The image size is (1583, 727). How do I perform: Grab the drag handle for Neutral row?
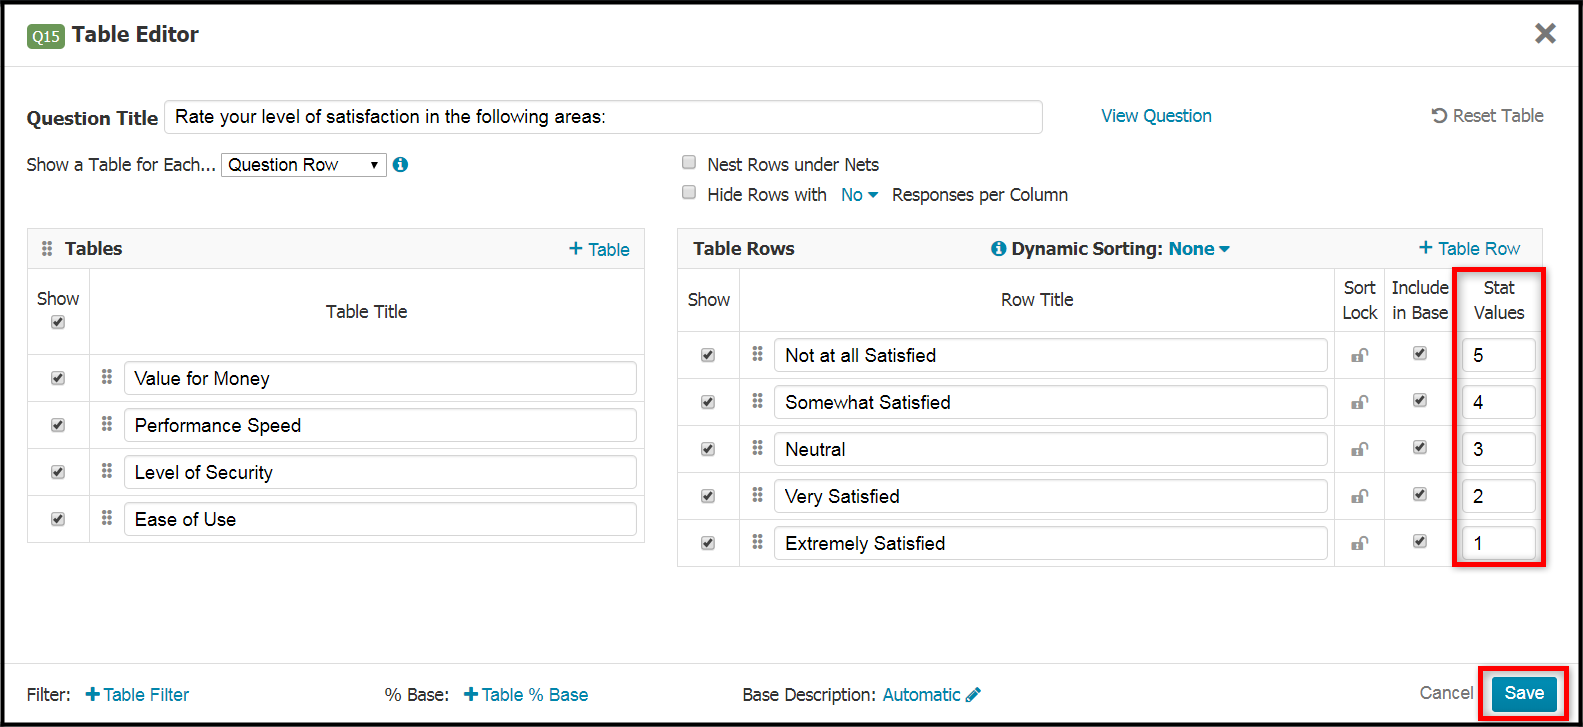click(758, 448)
